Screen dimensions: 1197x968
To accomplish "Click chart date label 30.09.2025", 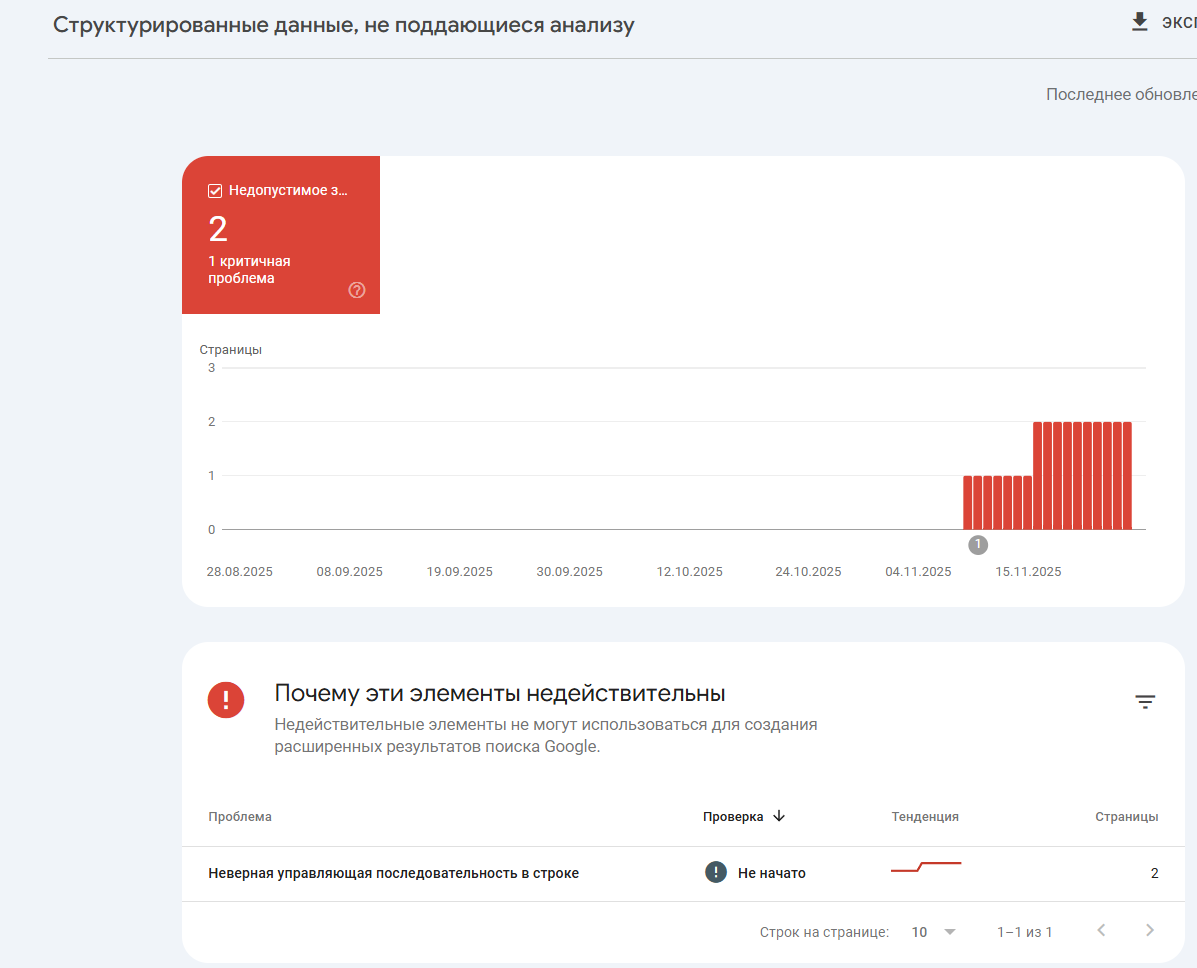I will pos(569,572).
